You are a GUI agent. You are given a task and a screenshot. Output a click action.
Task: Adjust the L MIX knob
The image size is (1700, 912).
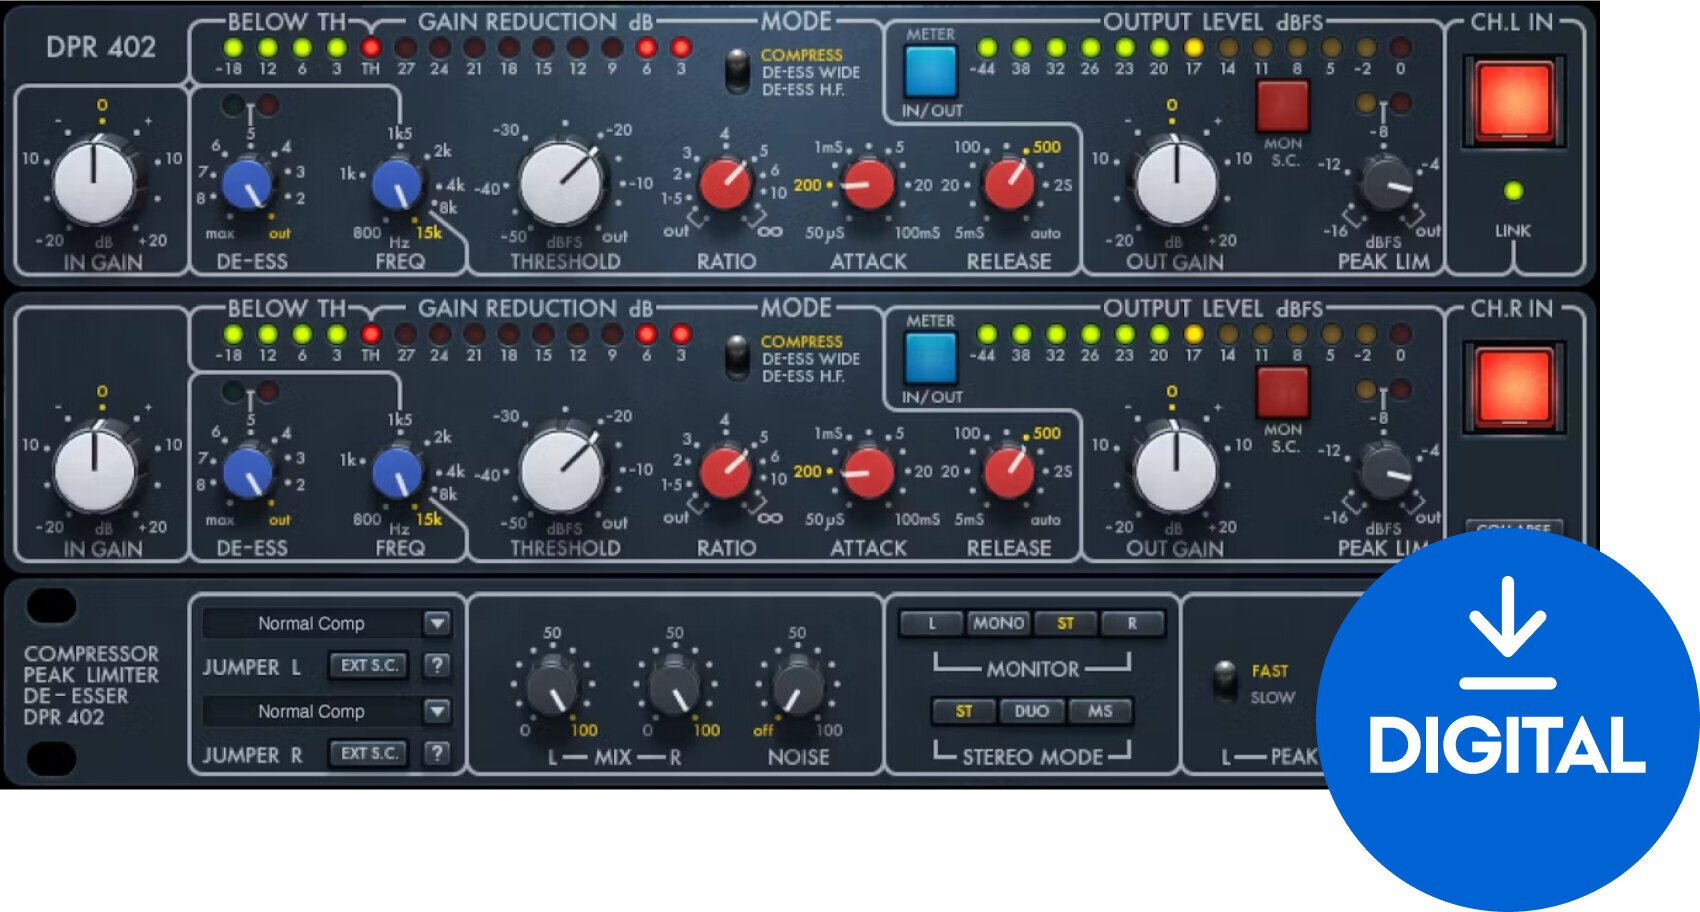coord(552,686)
